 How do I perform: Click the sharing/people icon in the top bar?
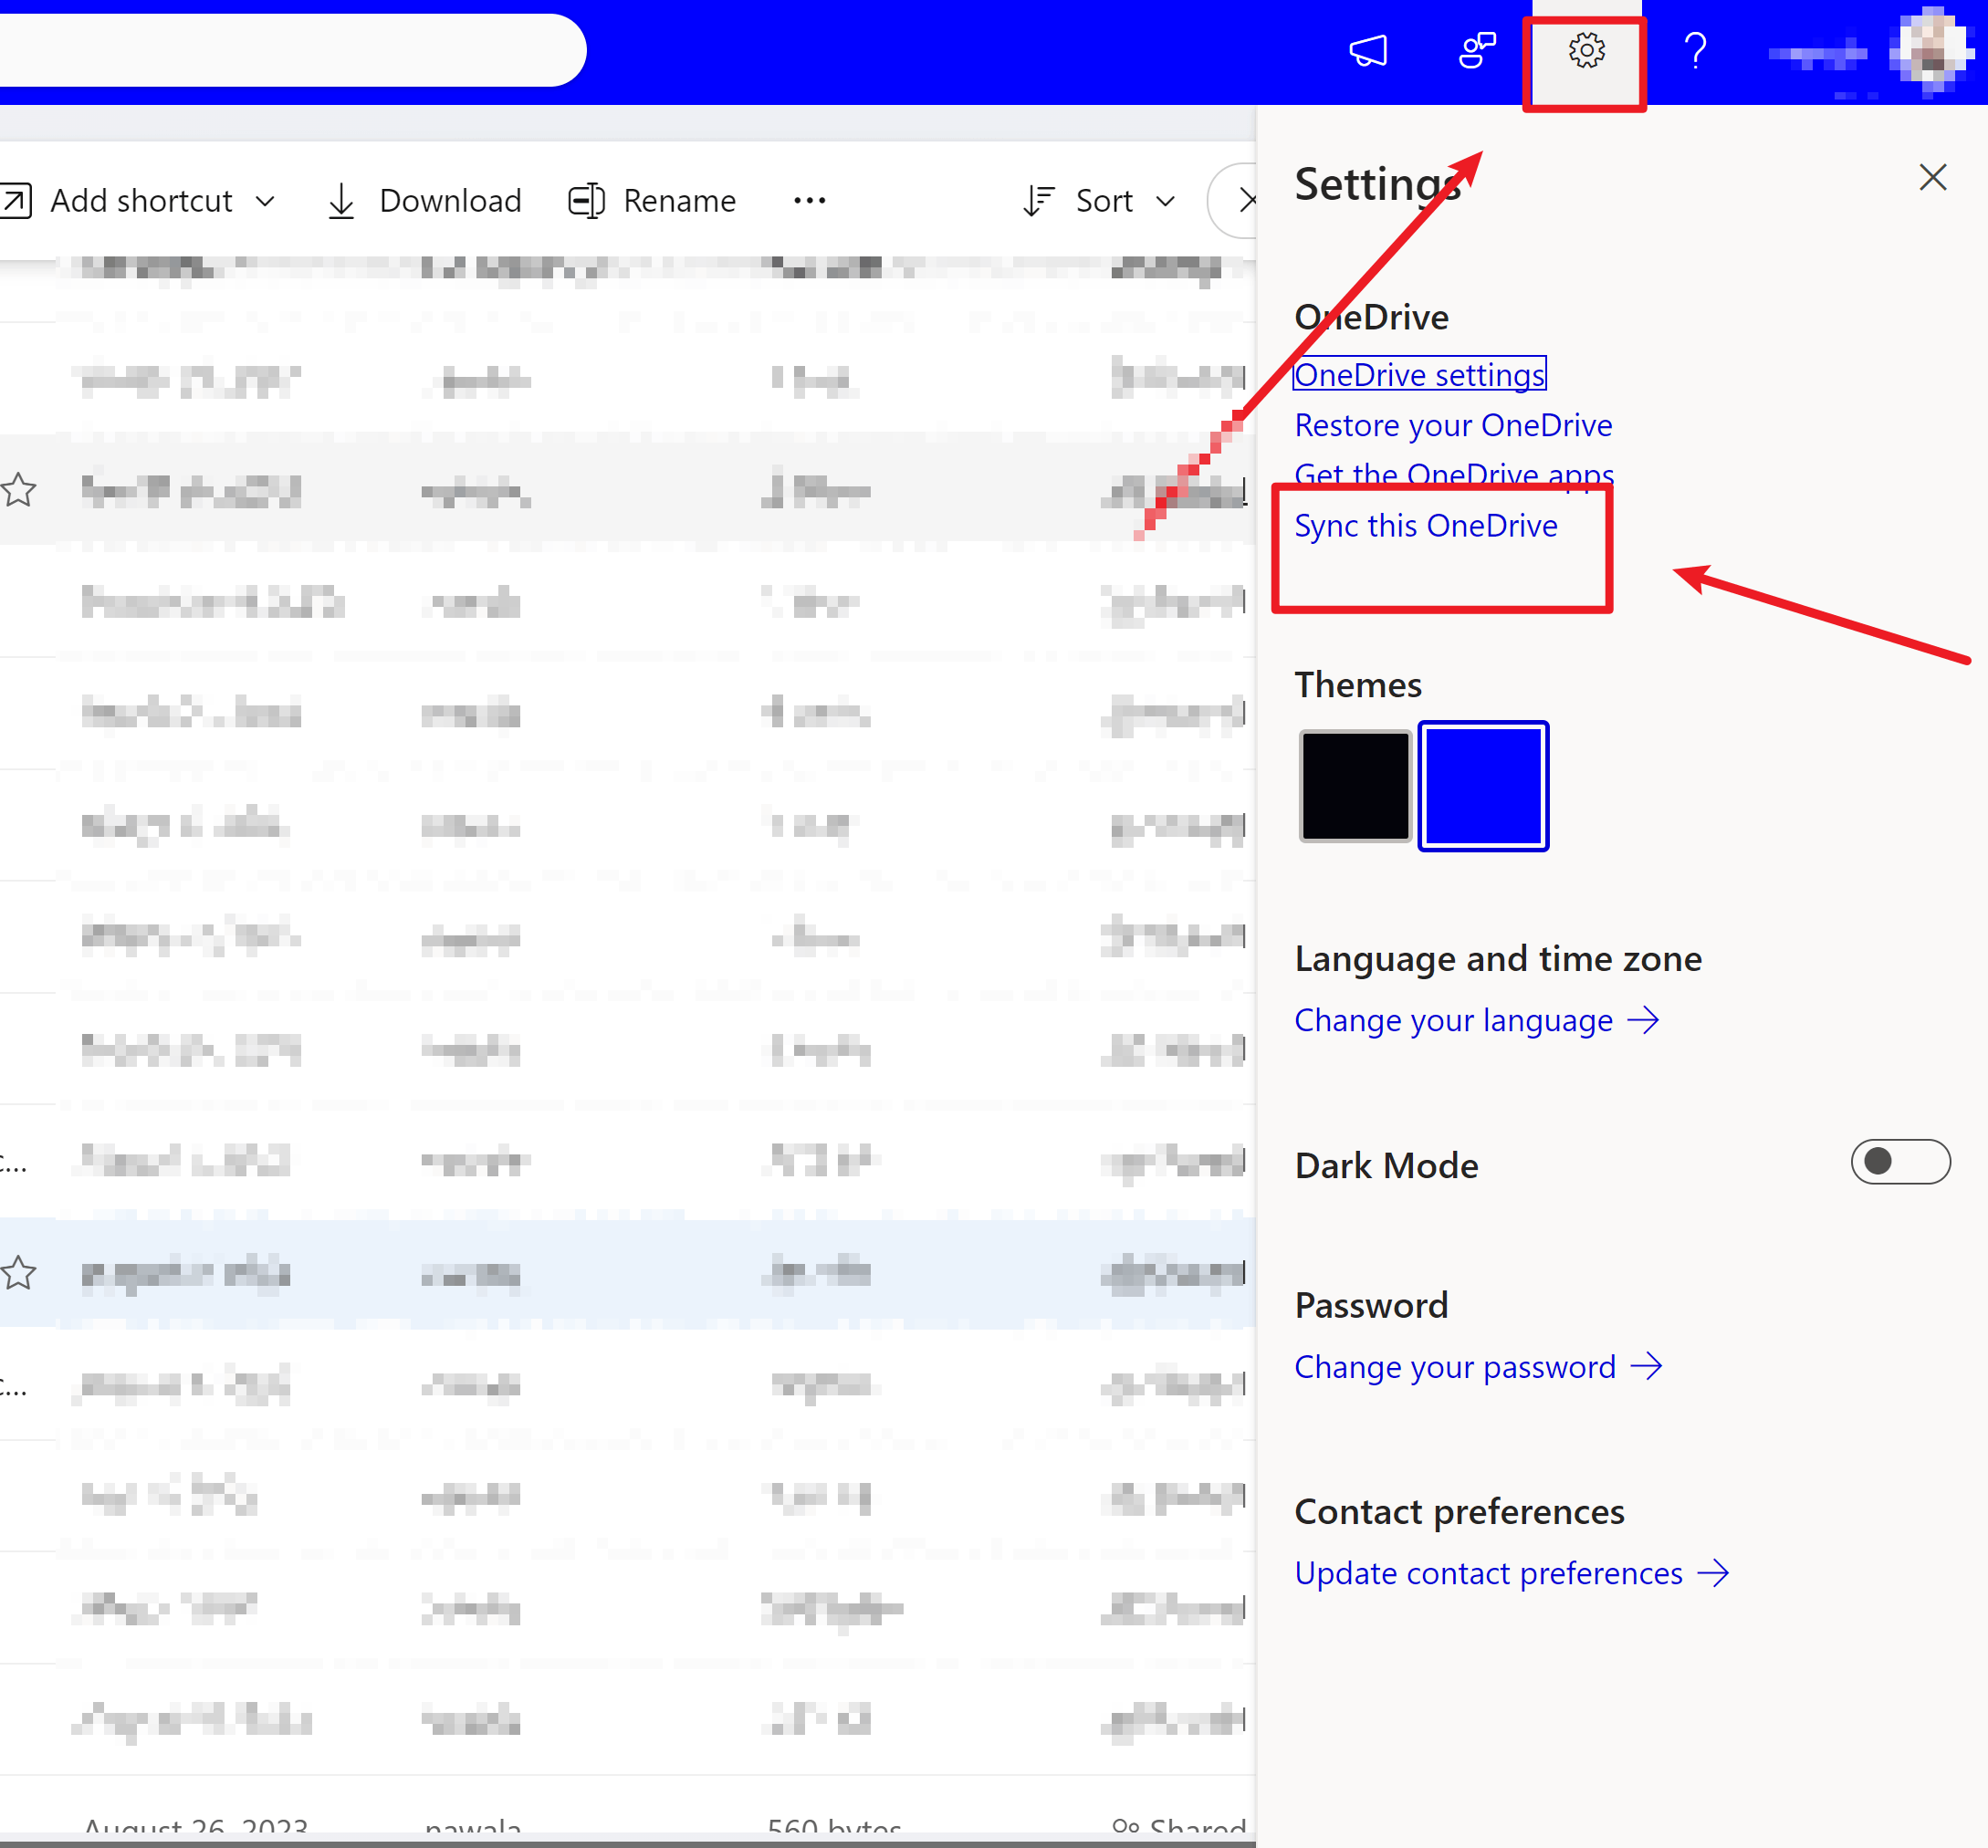1476,48
